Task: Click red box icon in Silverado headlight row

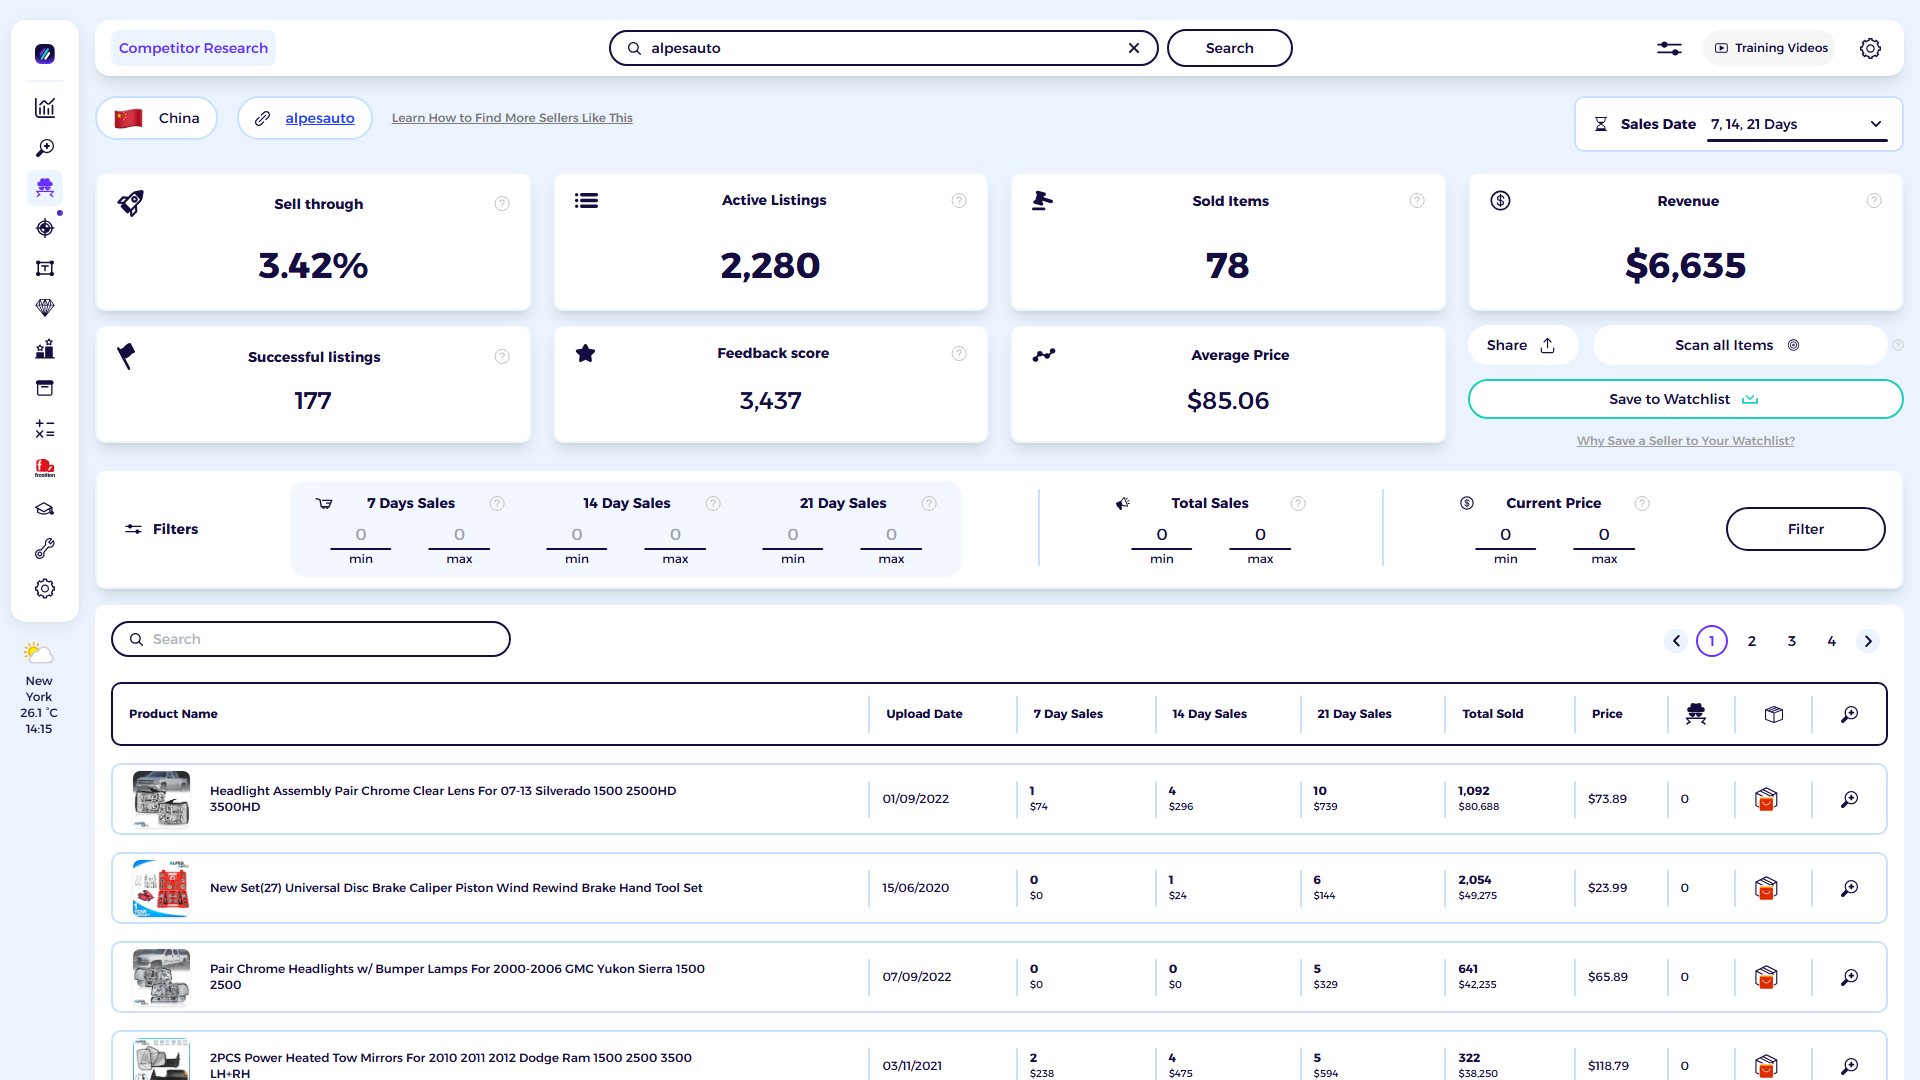Action: click(1766, 799)
